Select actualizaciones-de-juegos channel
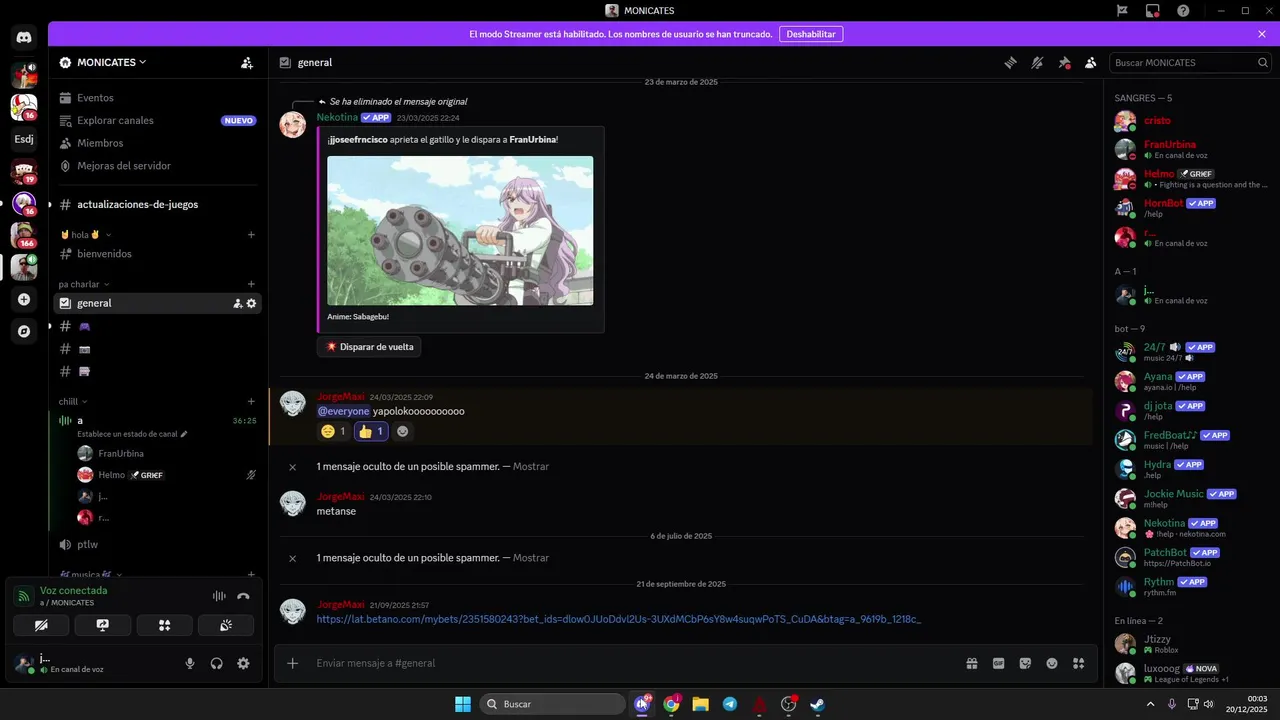1280x720 pixels. pyautogui.click(x=157, y=204)
